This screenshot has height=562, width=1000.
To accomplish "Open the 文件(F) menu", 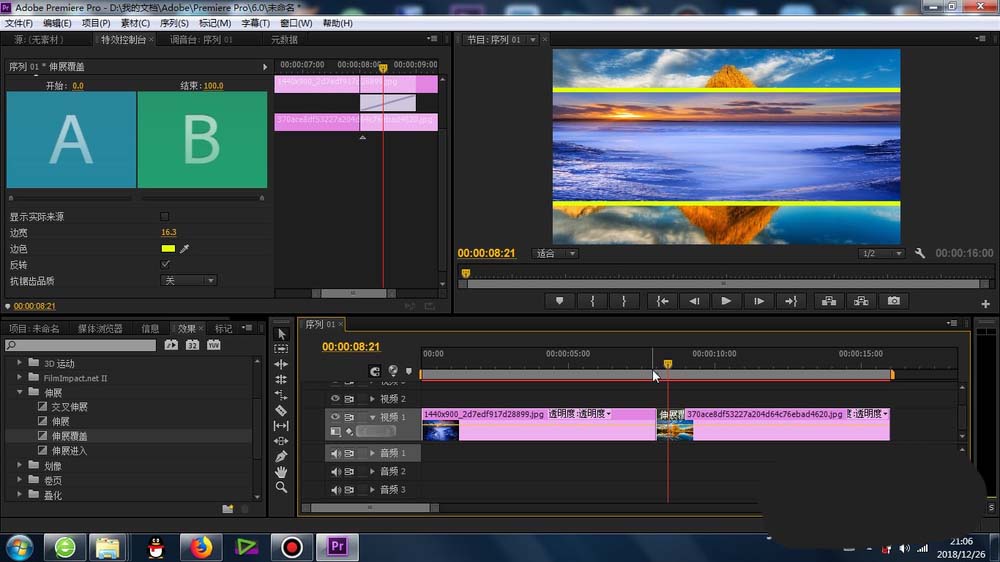I will click(19, 23).
